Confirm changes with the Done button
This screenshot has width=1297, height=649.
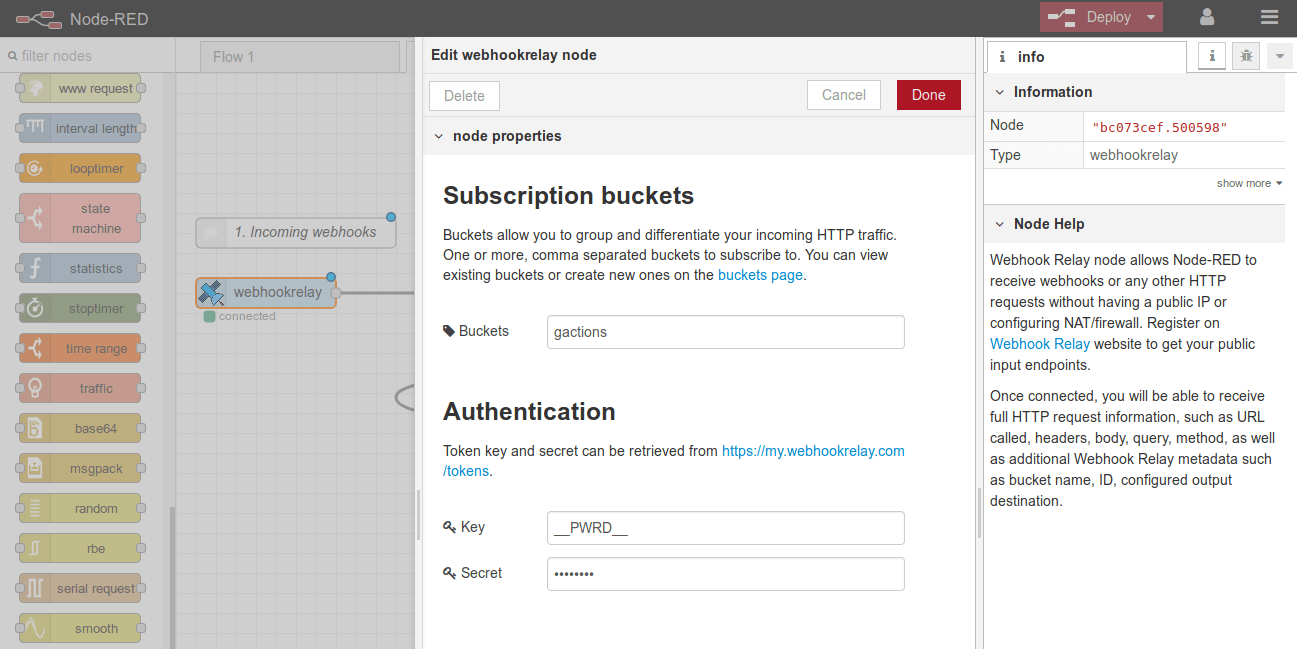point(928,94)
